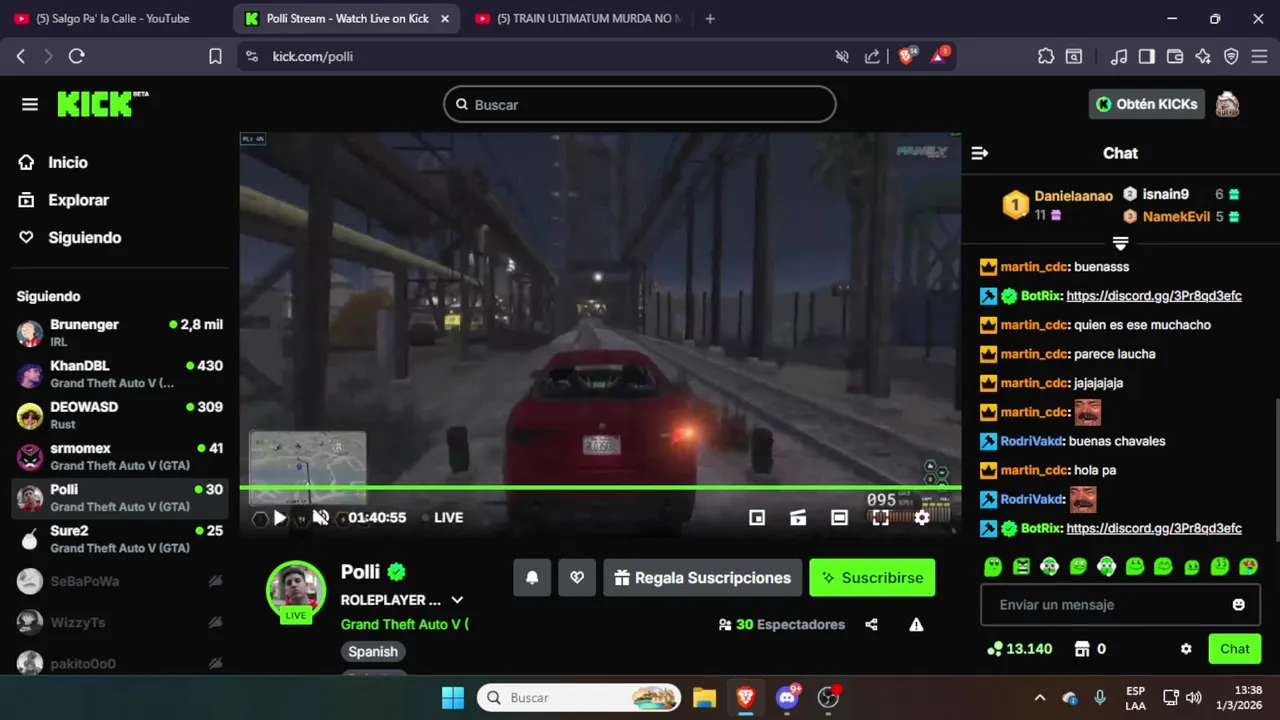Open Grand Theft Auto V category link
Image resolution: width=1280 pixels, height=720 pixels.
[x=404, y=624]
